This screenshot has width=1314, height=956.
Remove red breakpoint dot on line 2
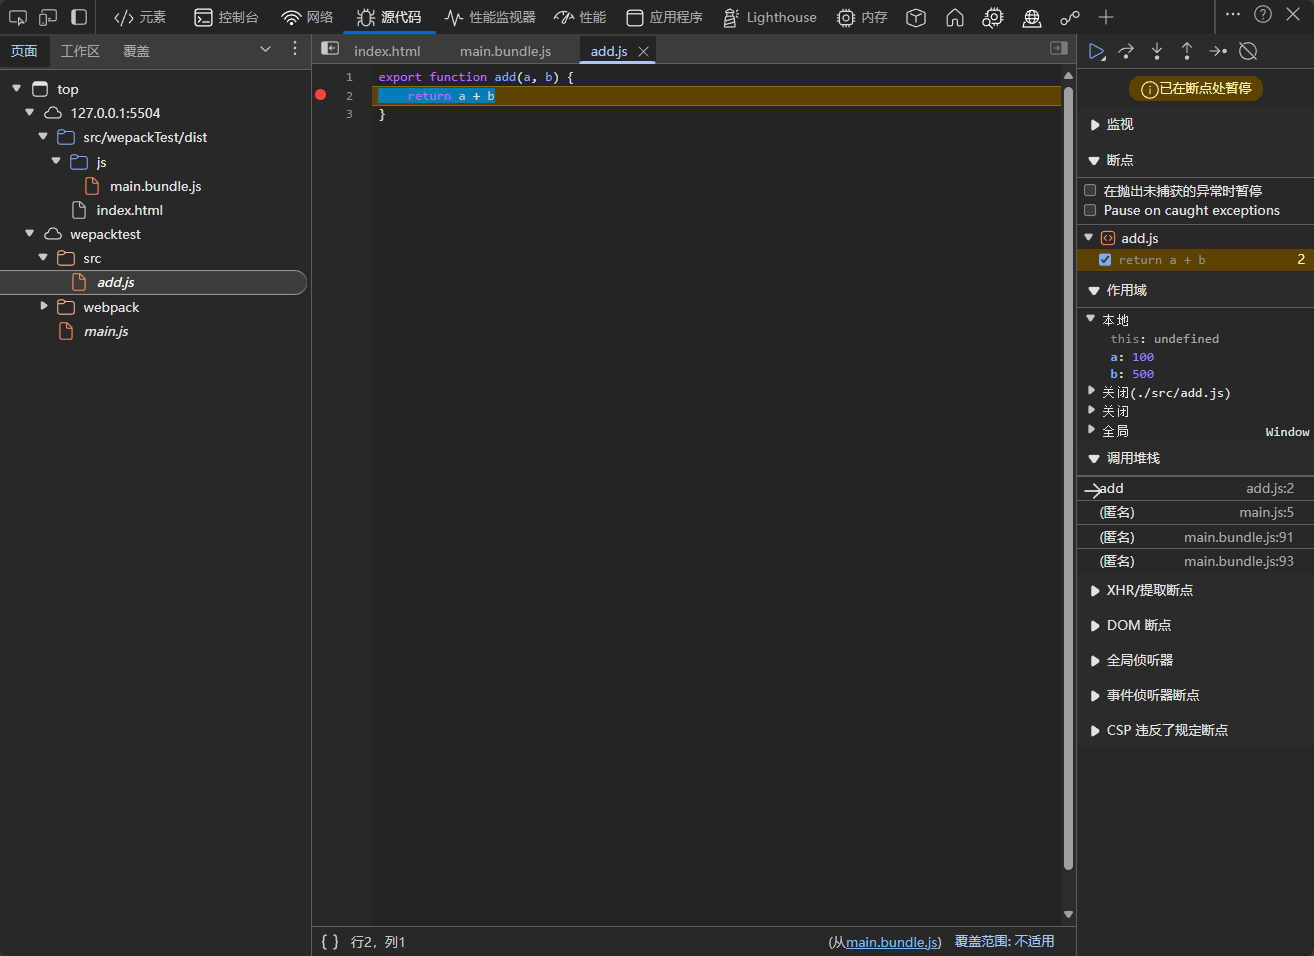(x=321, y=95)
